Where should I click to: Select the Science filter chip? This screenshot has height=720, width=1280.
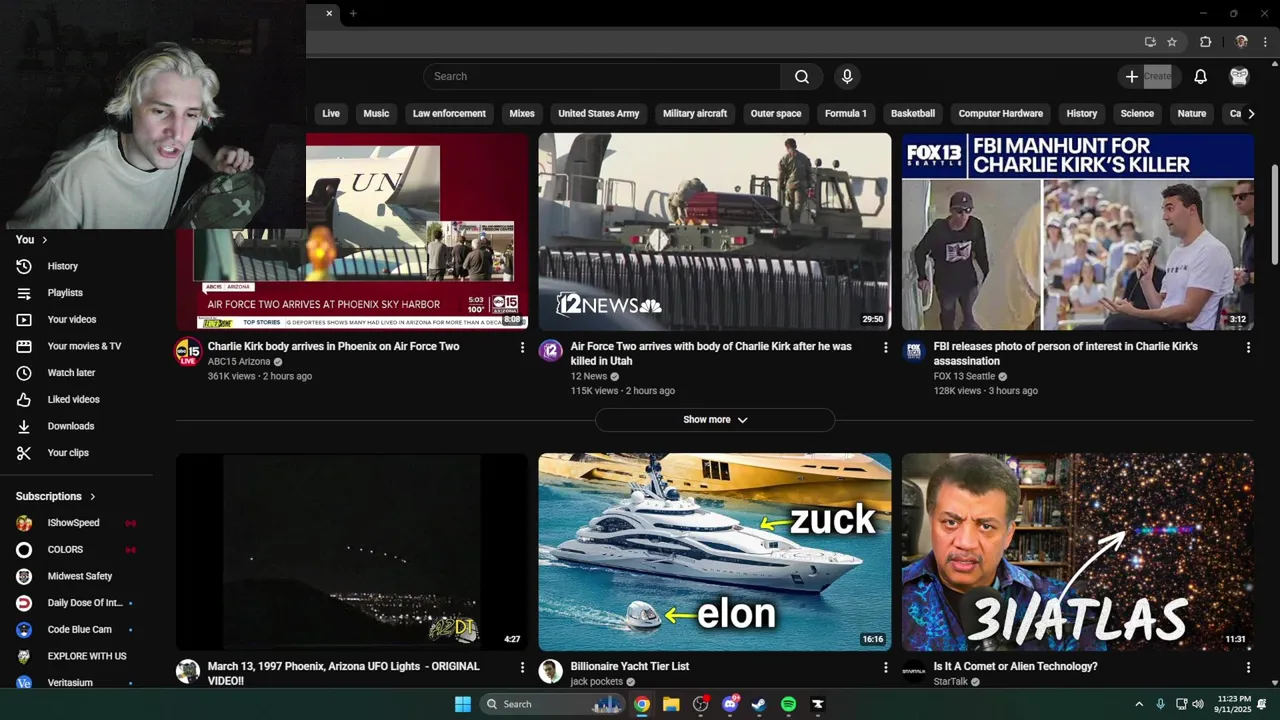1137,113
